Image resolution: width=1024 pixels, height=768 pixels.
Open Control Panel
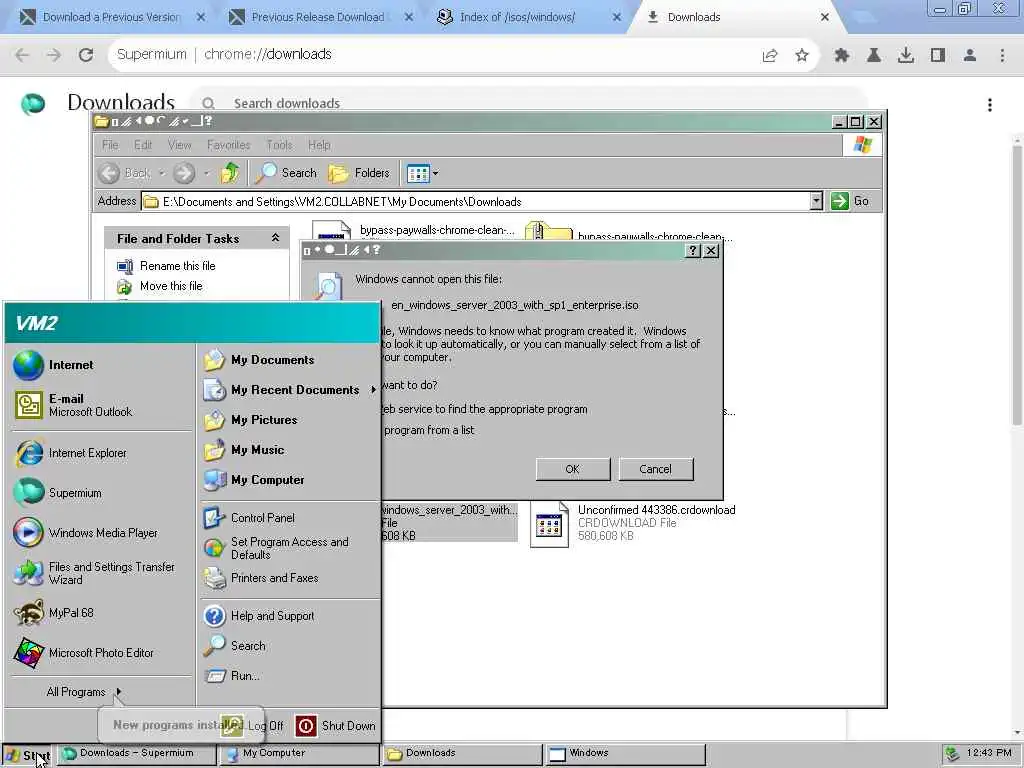249,518
